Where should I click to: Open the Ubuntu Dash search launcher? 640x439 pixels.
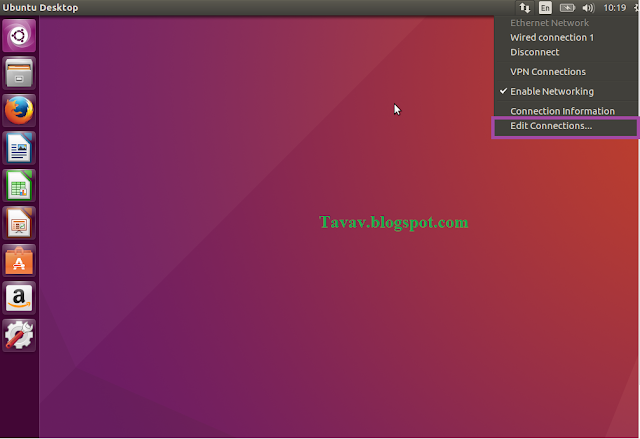click(x=19, y=35)
